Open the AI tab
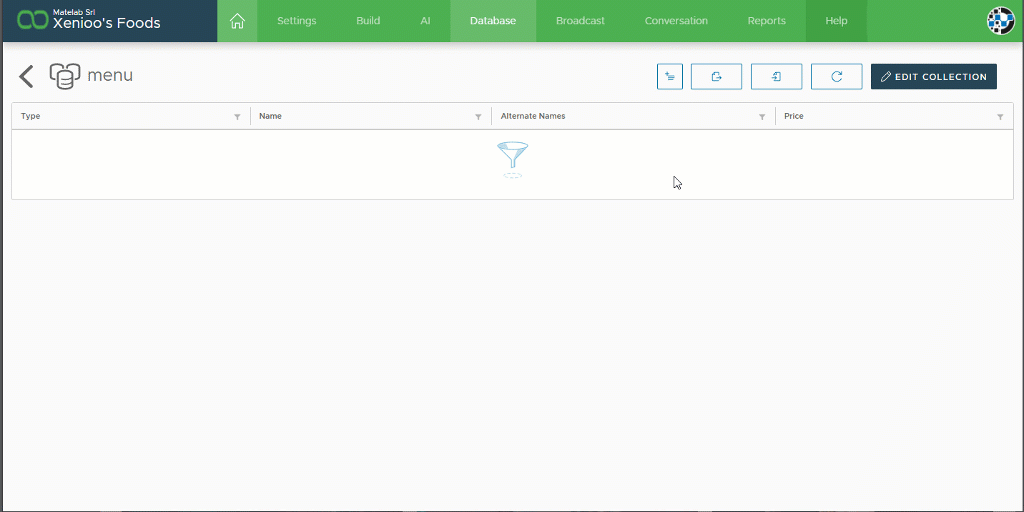 point(425,21)
